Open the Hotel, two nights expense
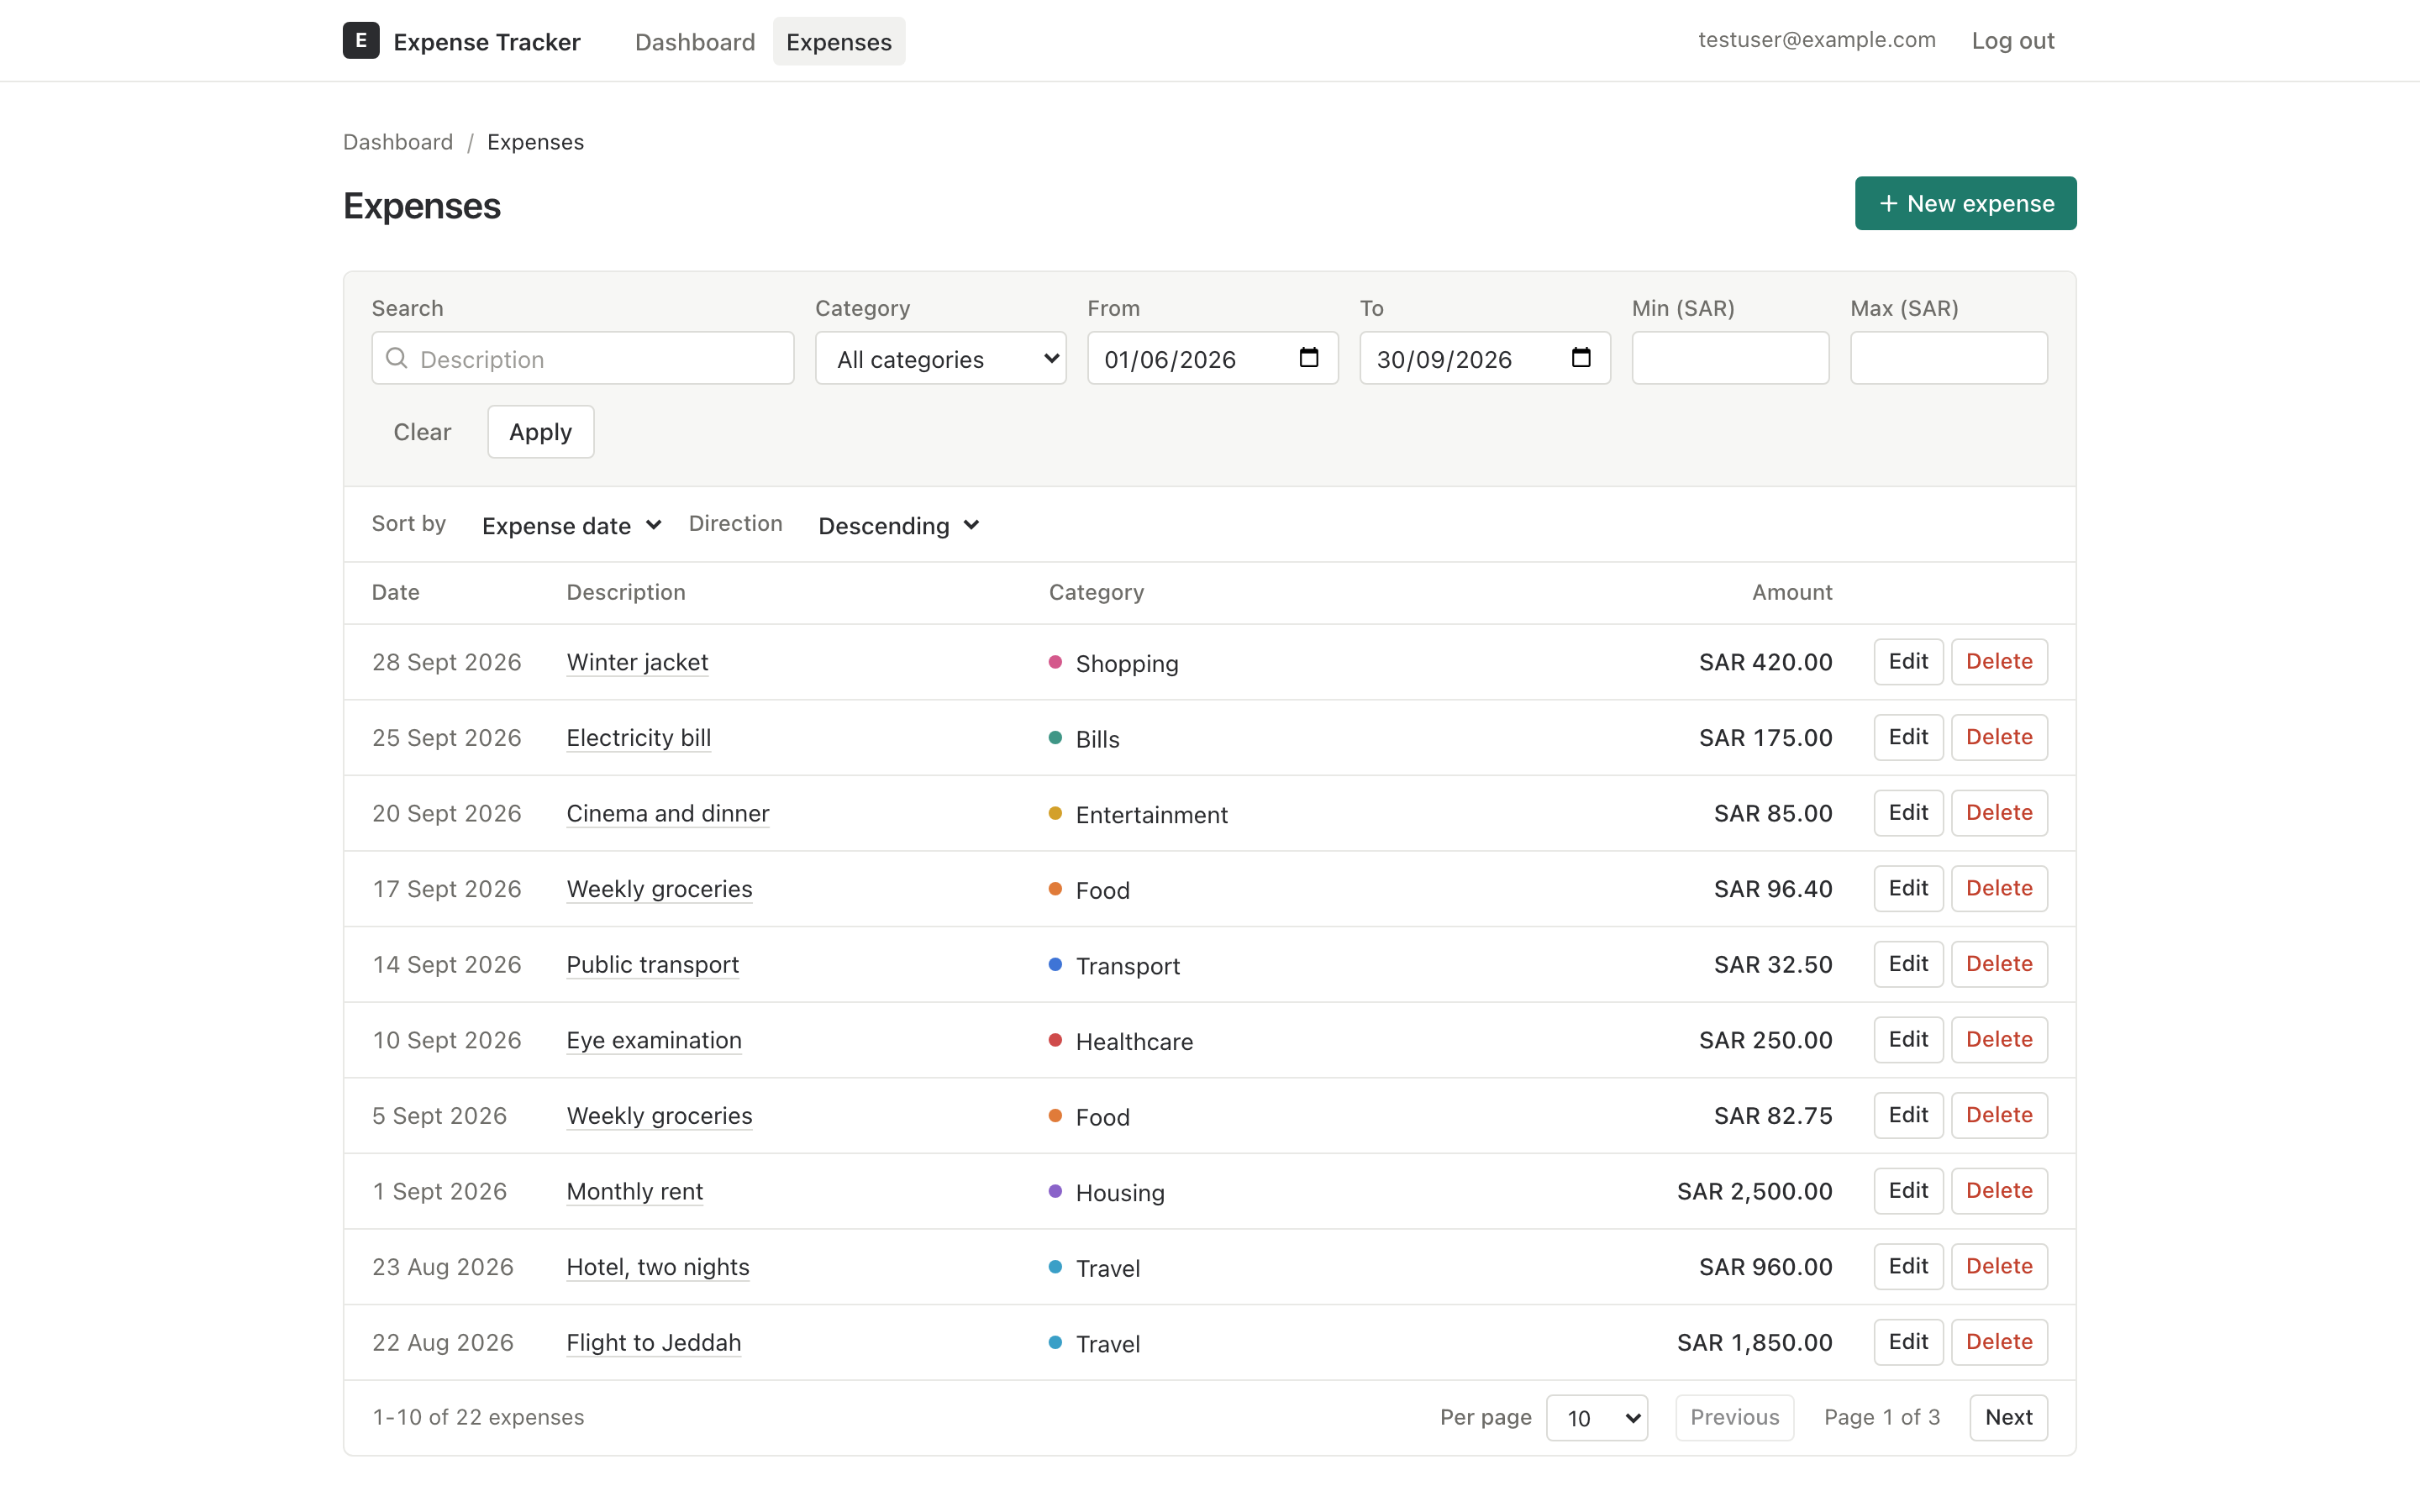 [658, 1267]
